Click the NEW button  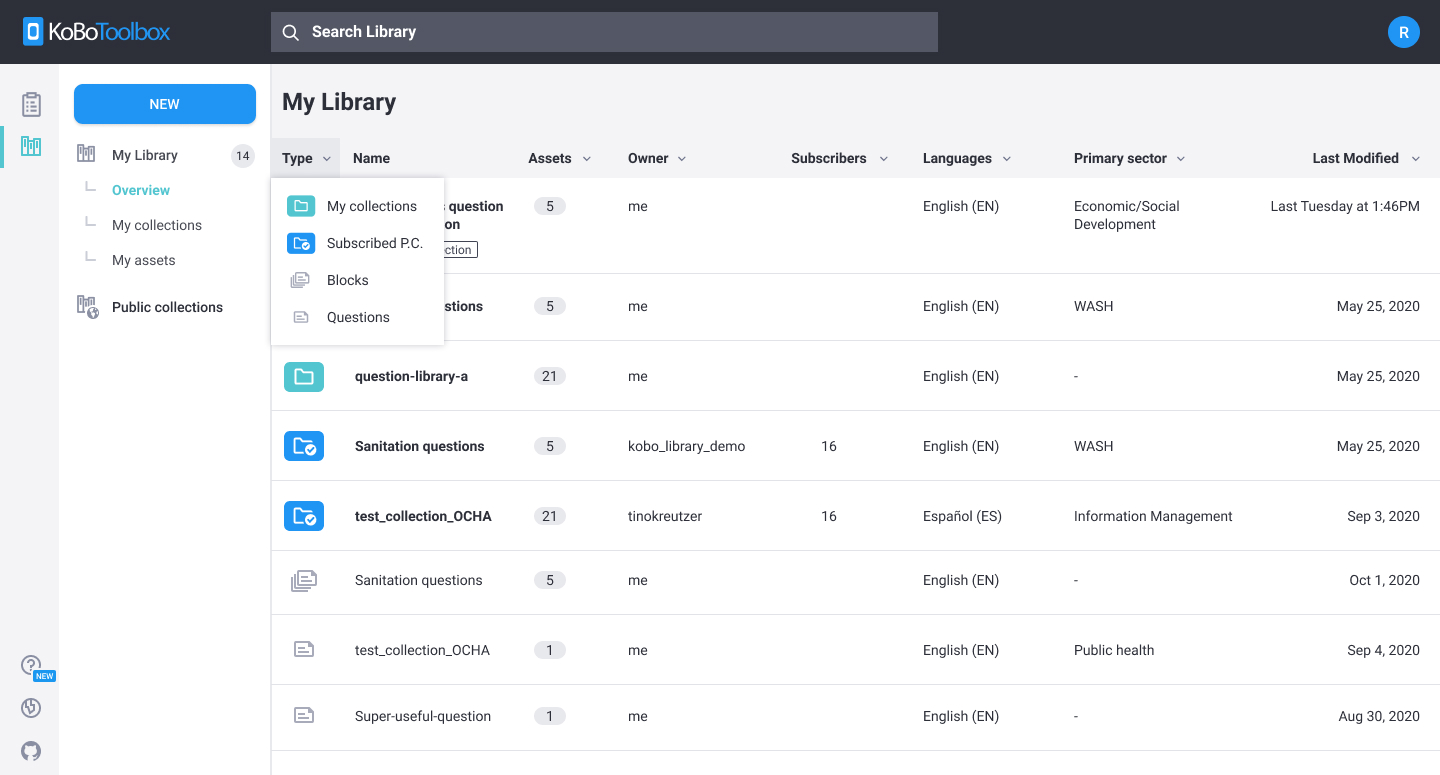tap(164, 104)
